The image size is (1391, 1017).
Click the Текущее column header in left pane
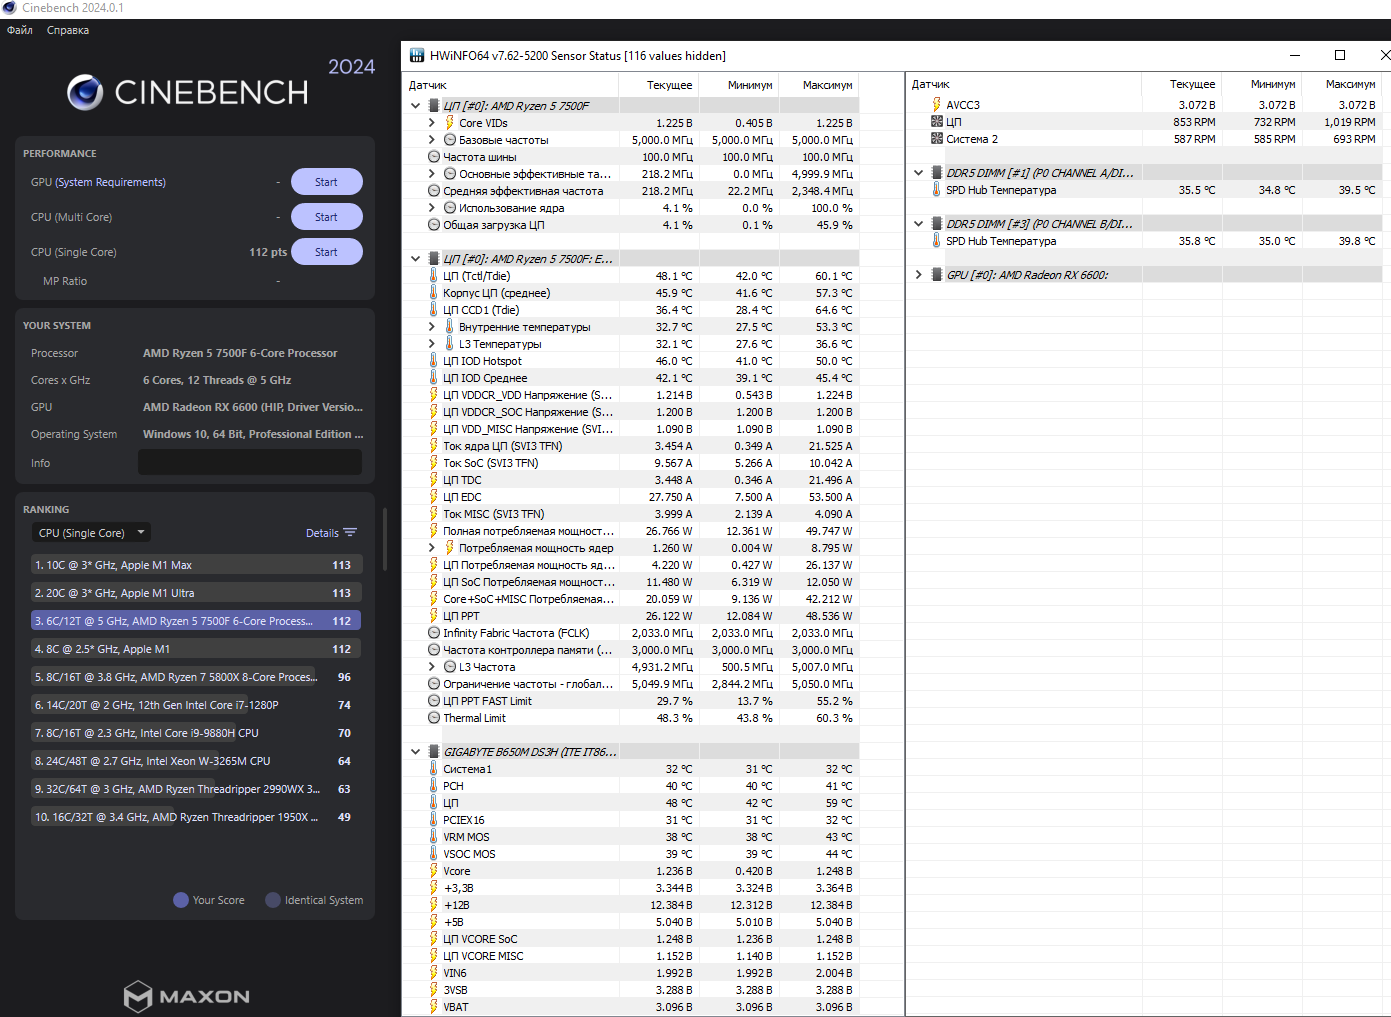(x=669, y=85)
